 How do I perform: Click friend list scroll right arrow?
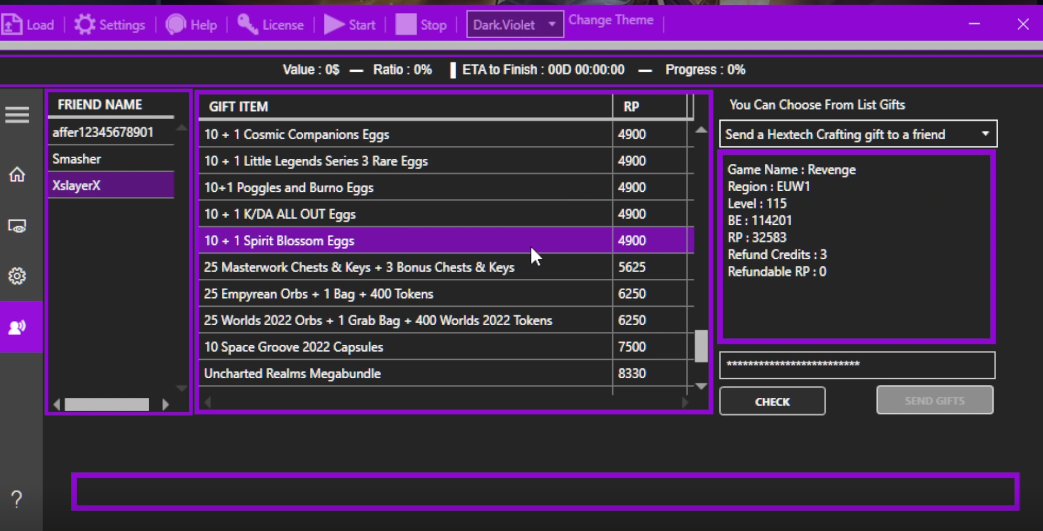(166, 405)
